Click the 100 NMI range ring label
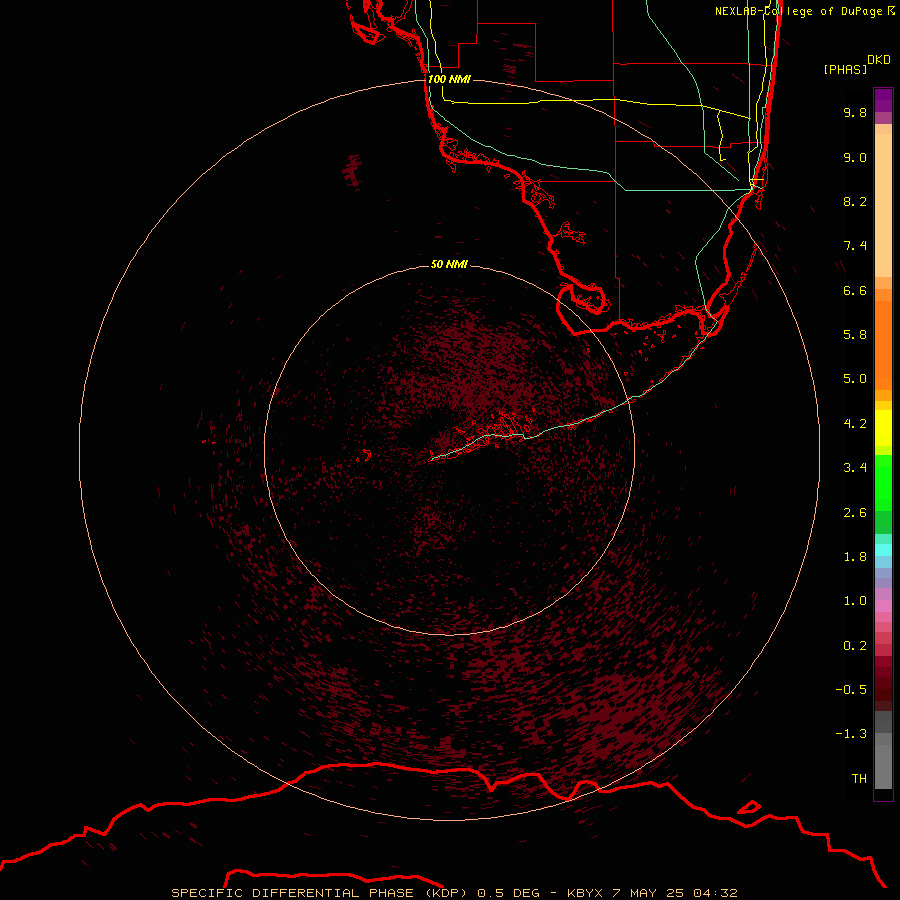Viewport: 900px width, 900px height. click(449, 79)
